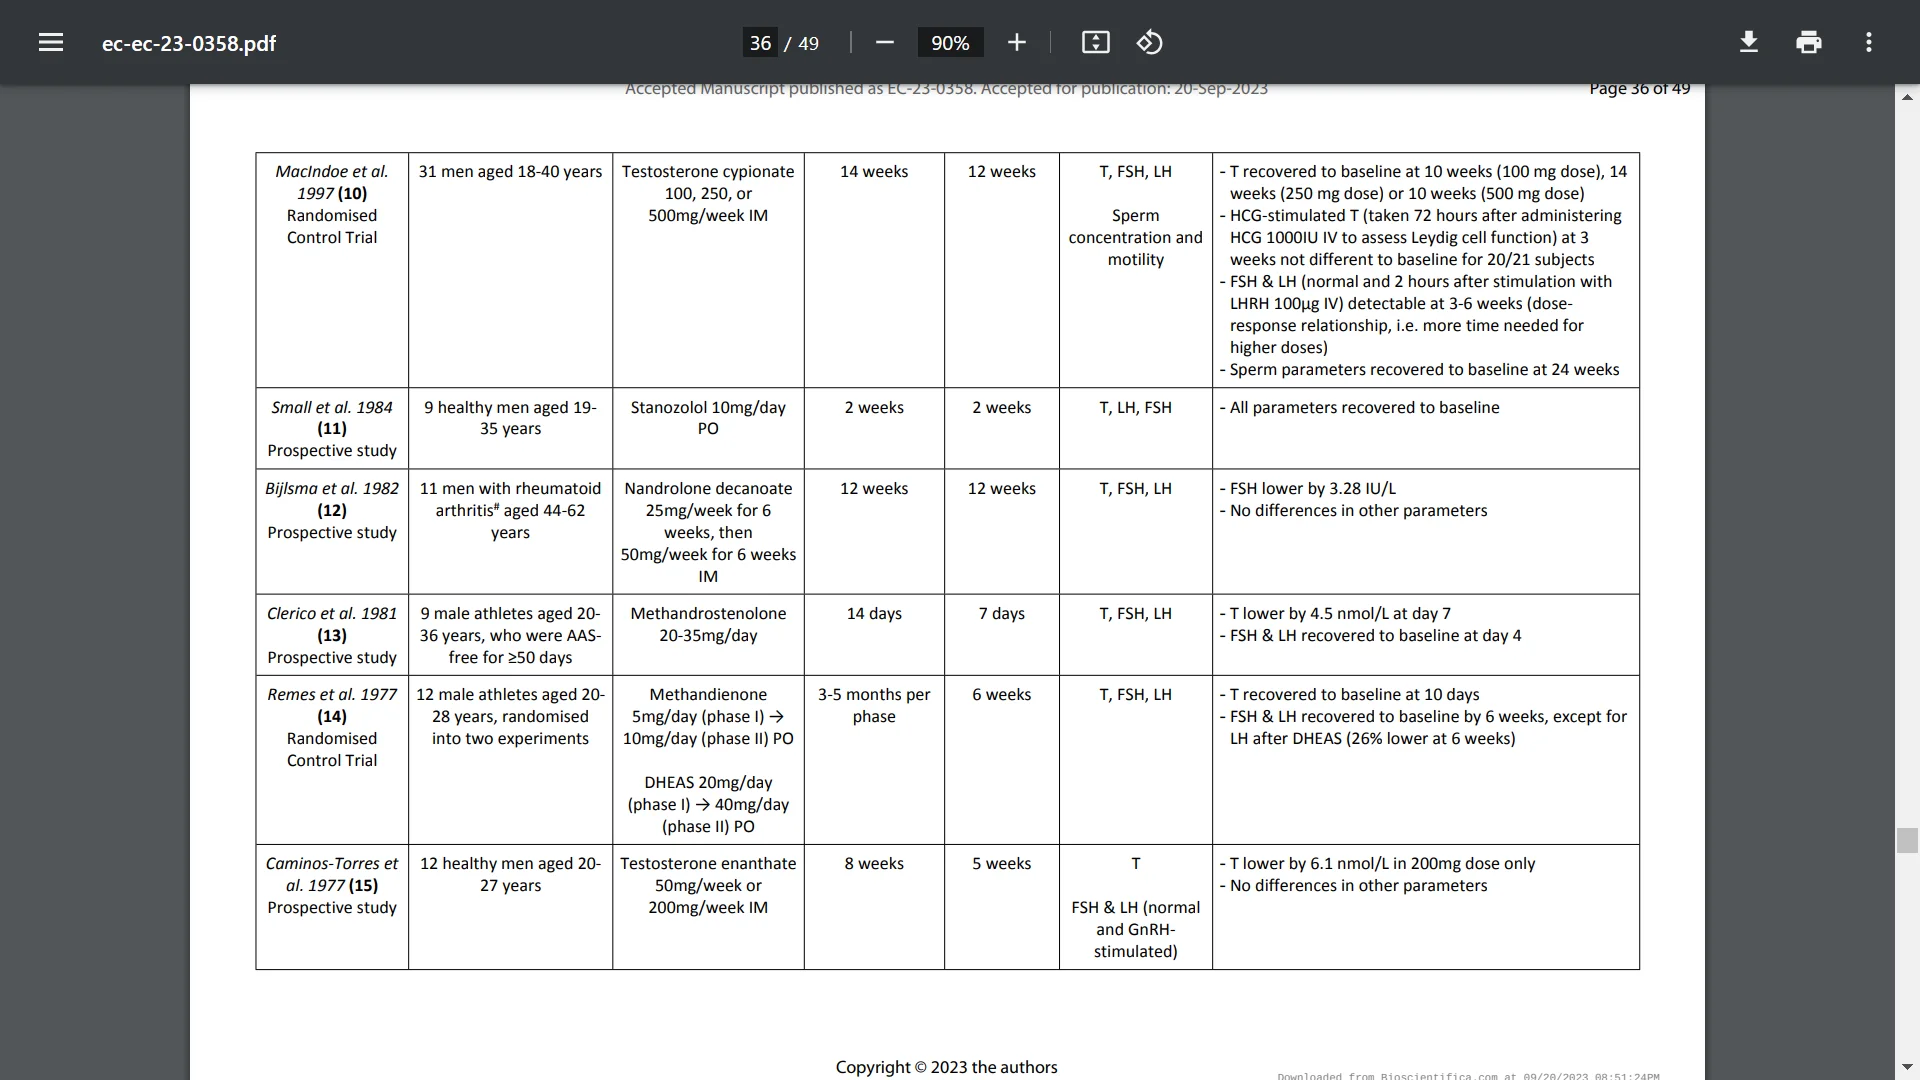
Task: Toggle fit to page button
Action: (x=1096, y=42)
